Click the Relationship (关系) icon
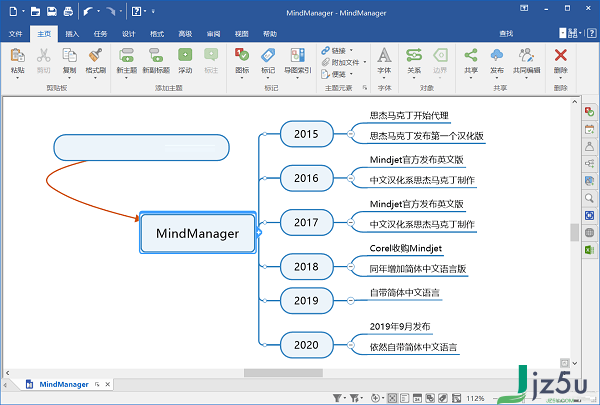The height and width of the screenshot is (405, 600). (414, 55)
